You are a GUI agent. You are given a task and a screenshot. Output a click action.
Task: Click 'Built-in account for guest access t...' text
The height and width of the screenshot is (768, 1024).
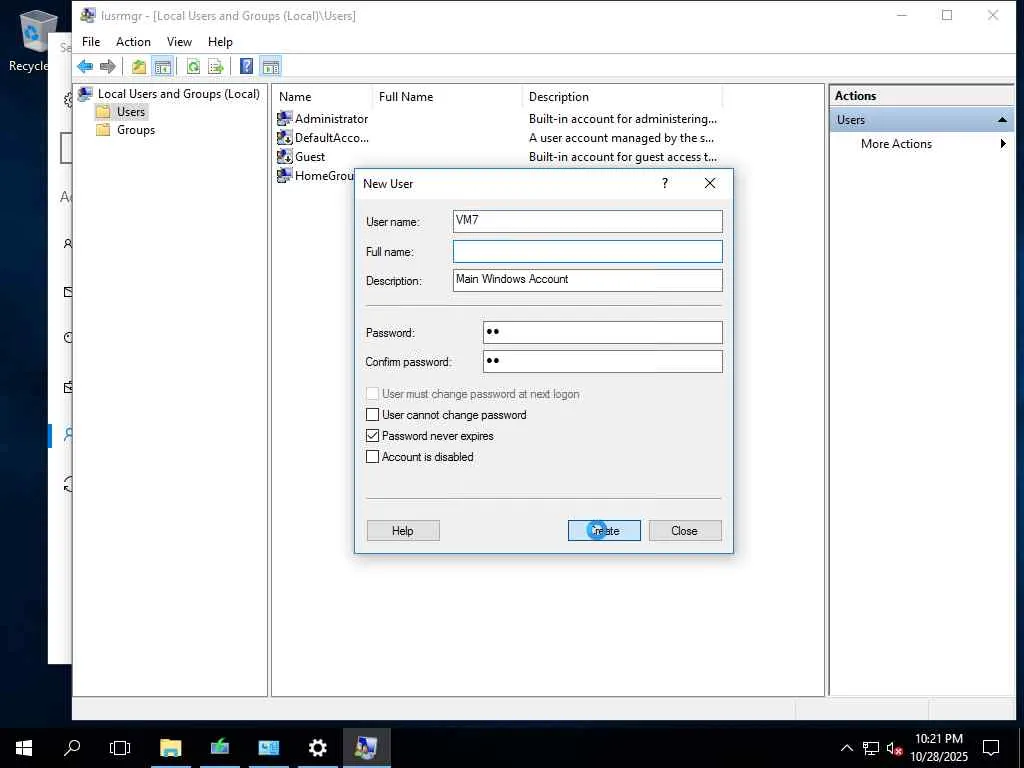click(x=622, y=157)
